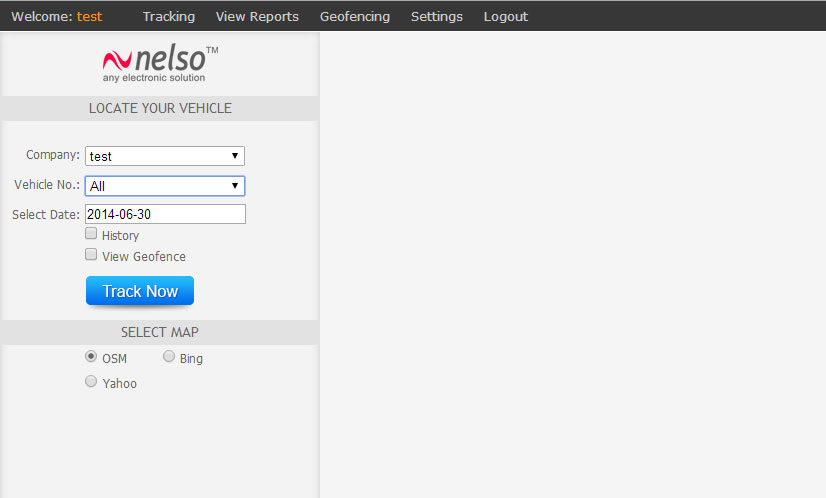
Task: Click the orange 'test' username
Action: click(89, 16)
